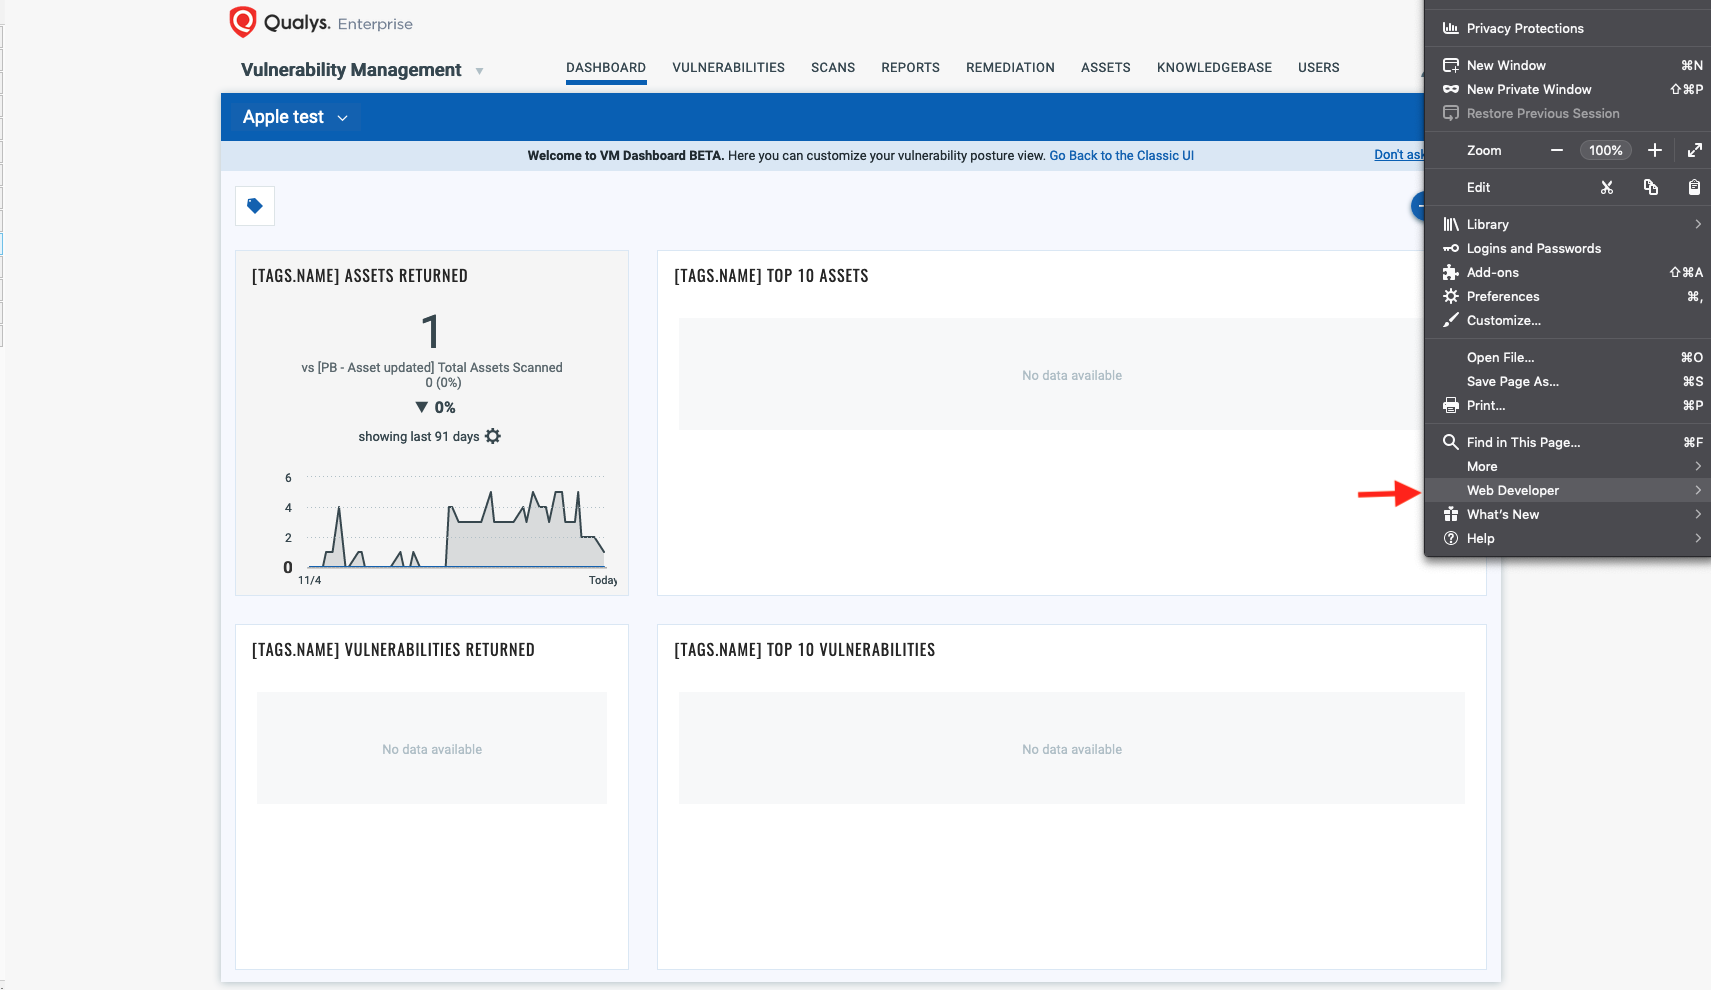Cut using the scissors icon in Edit row

(1607, 187)
